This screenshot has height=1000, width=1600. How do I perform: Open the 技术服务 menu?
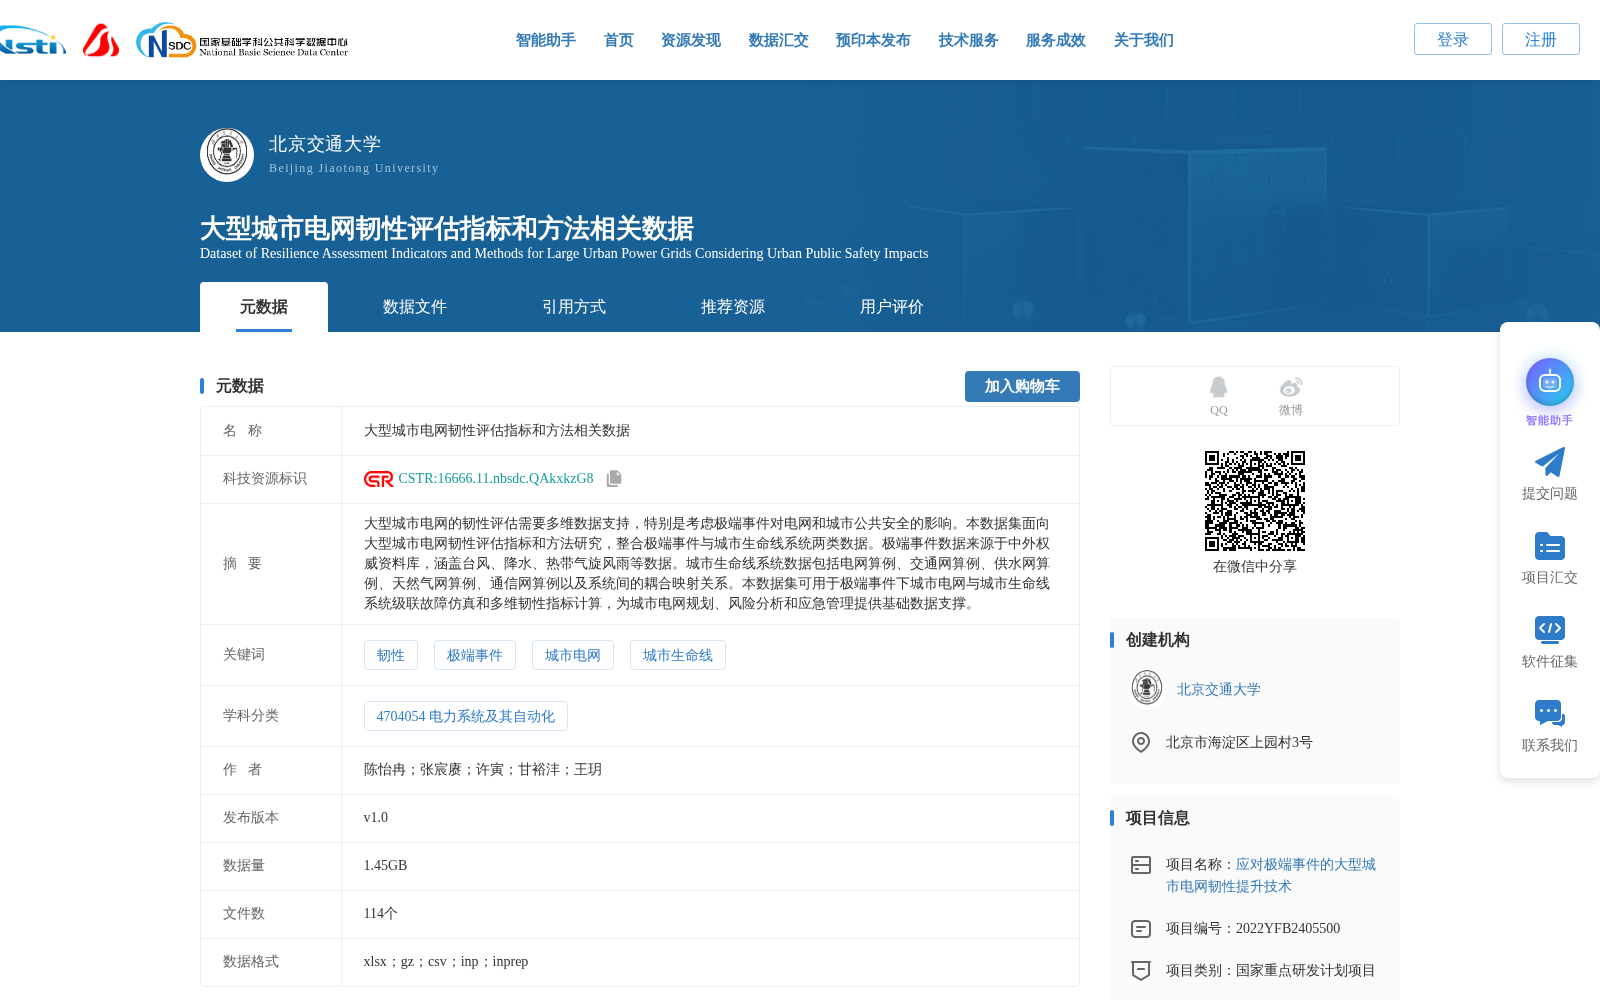tap(969, 40)
